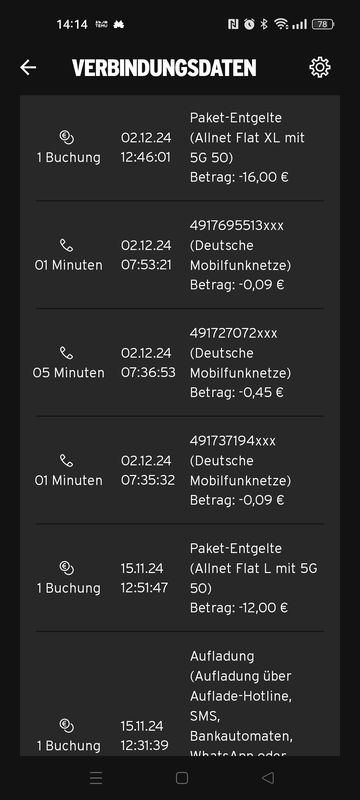360x800 pixels.
Task: Tap the battery indicator in status bar
Action: [x=323, y=24]
